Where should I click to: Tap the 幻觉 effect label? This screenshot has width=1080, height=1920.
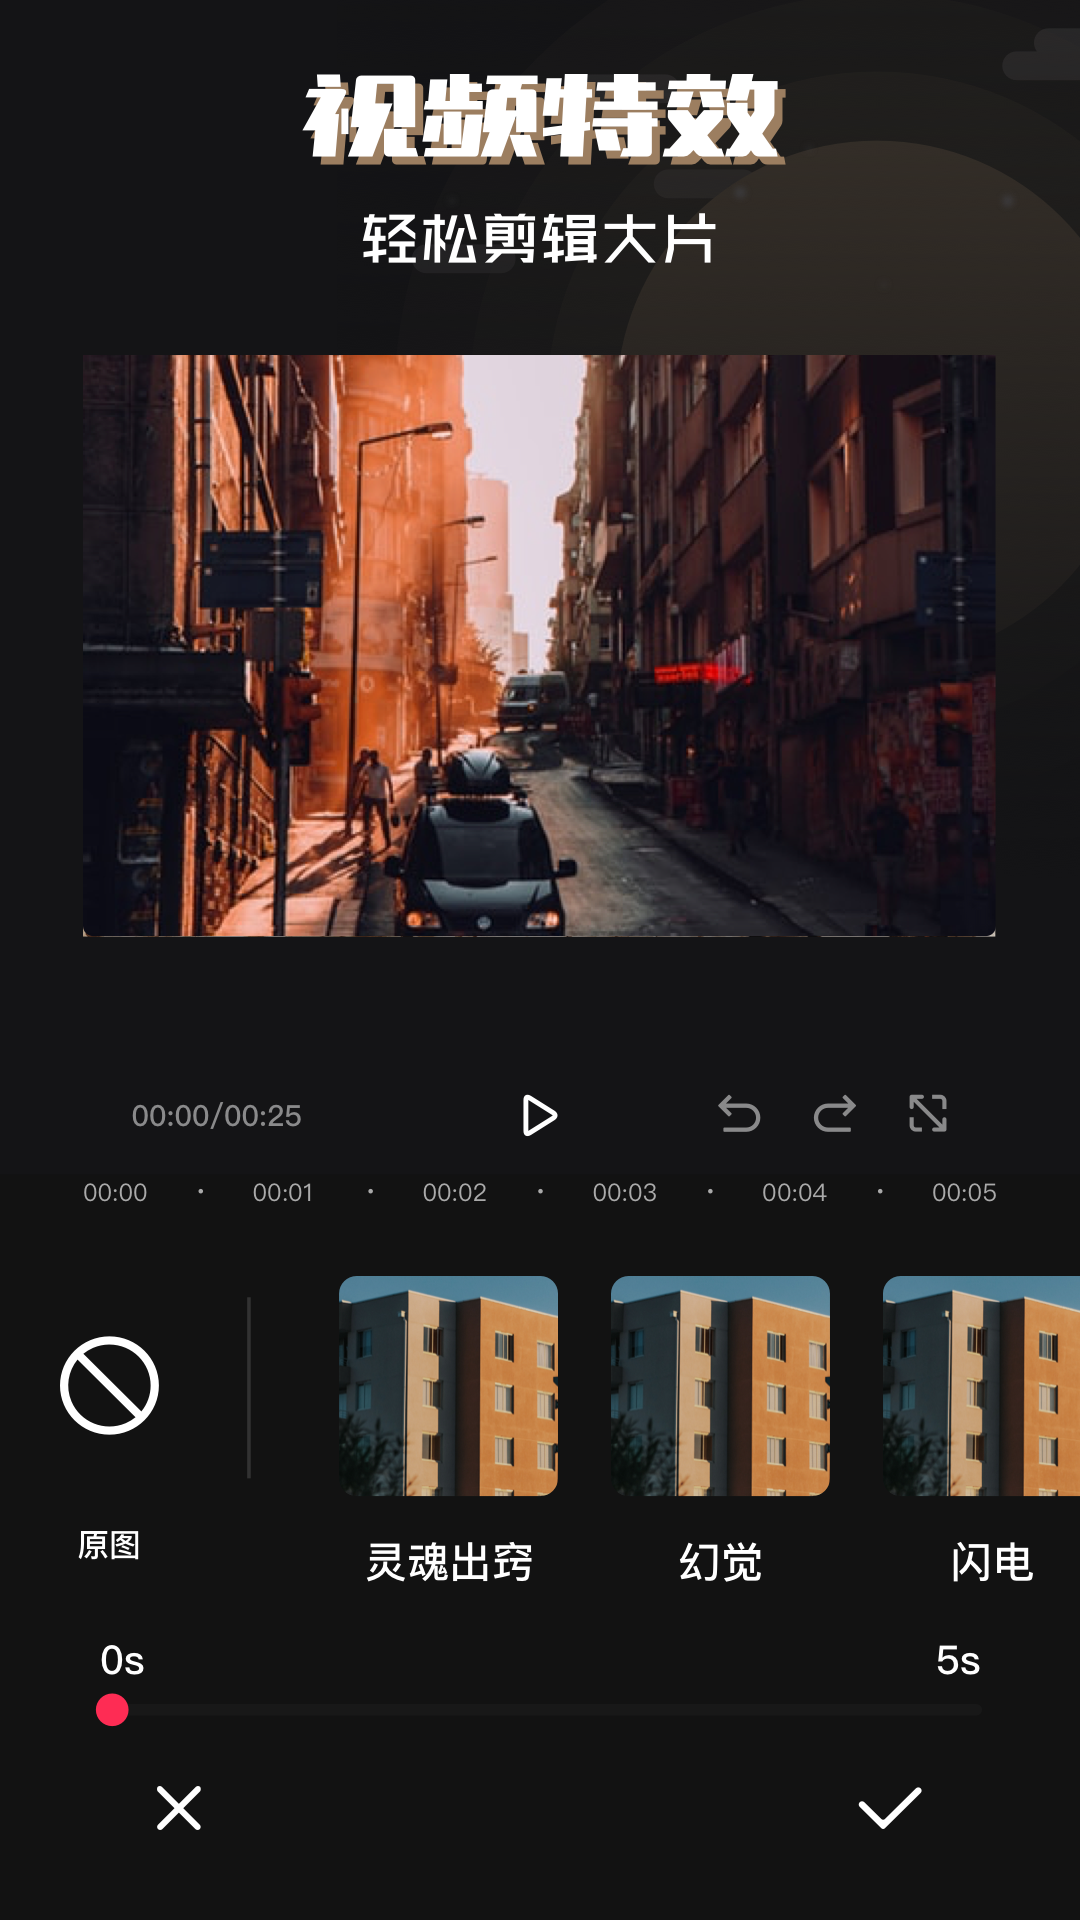(720, 1562)
